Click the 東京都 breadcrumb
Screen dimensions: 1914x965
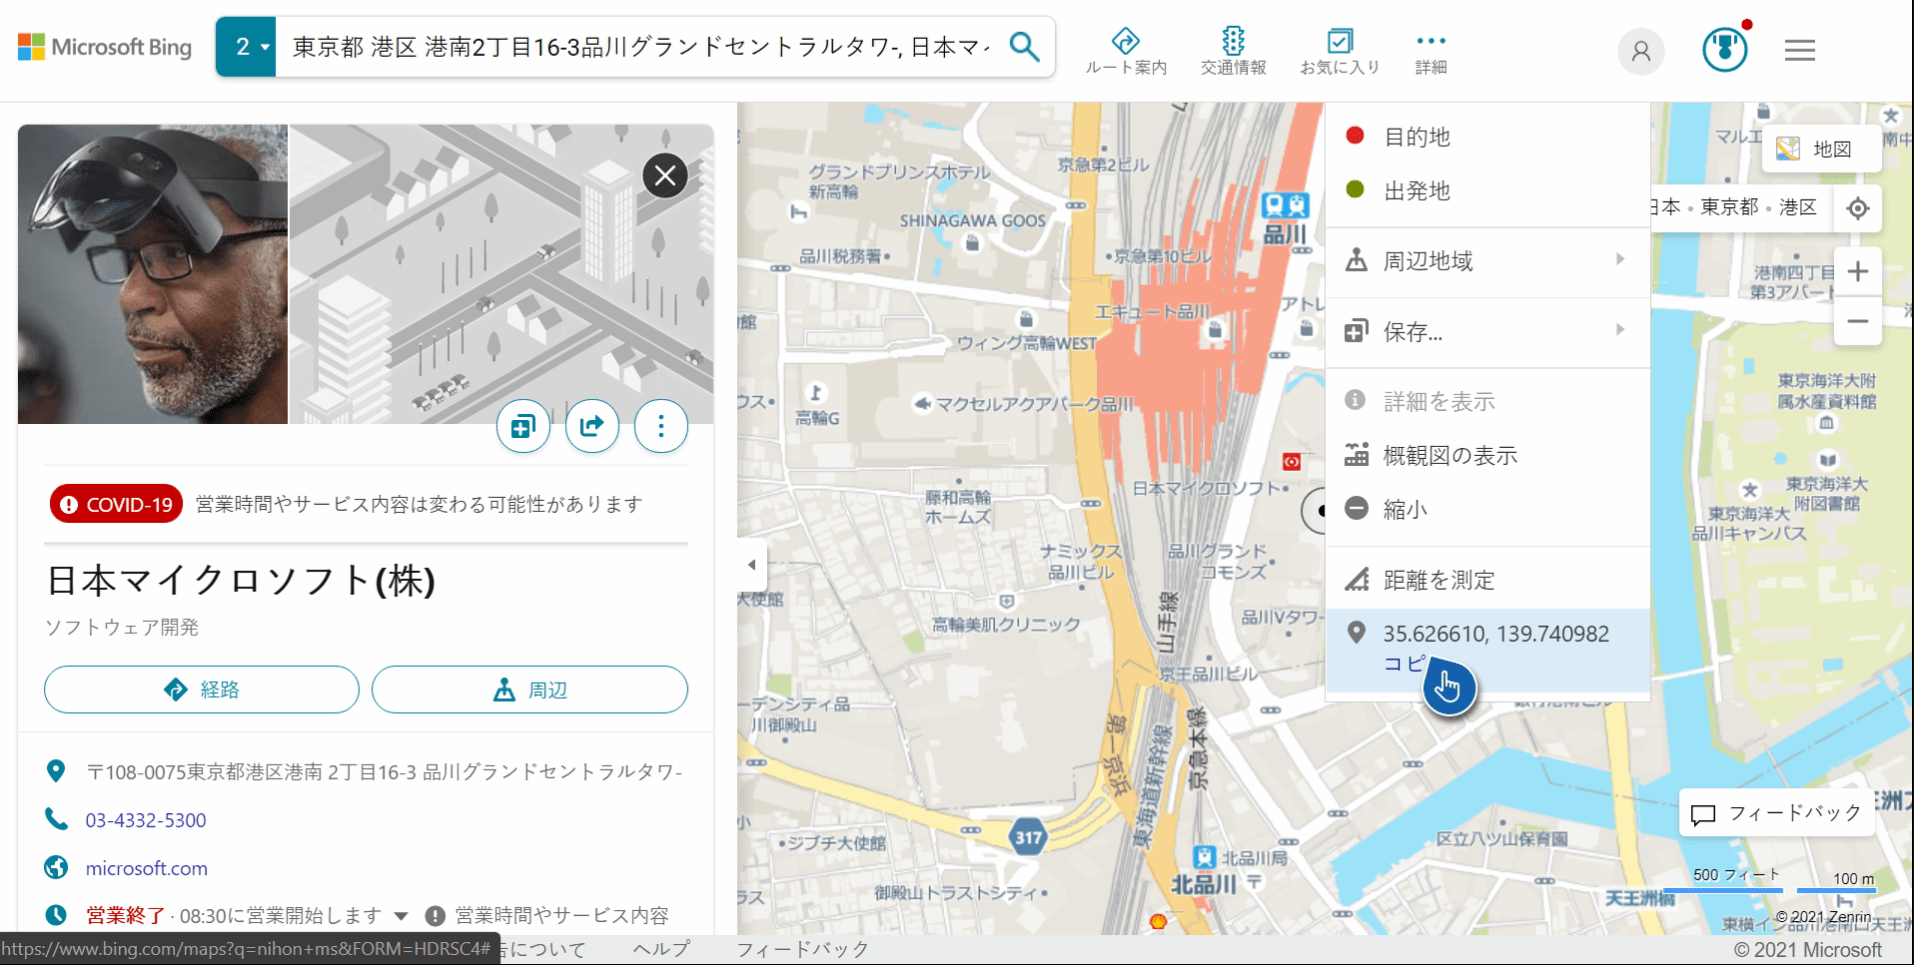pyautogui.click(x=1729, y=207)
